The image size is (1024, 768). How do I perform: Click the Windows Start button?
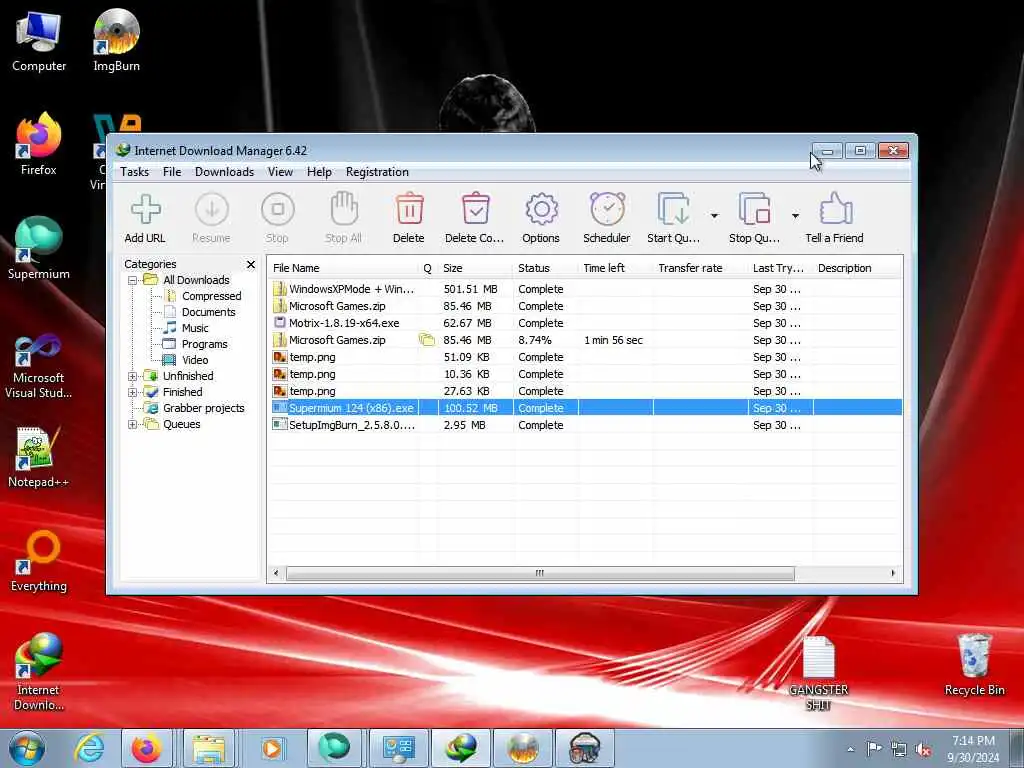pos(27,748)
